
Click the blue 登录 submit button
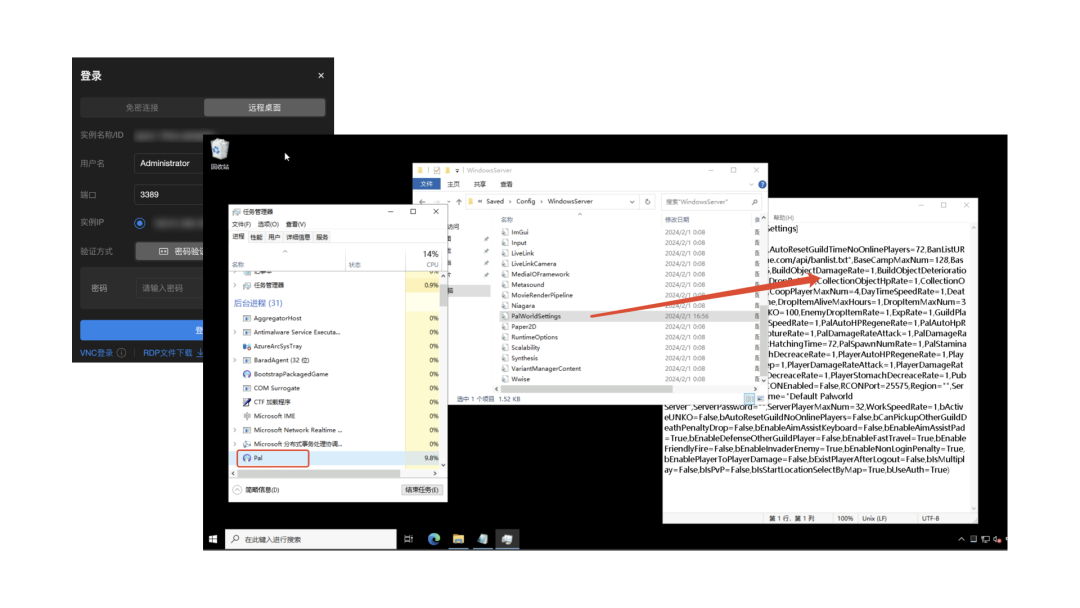coord(141,331)
